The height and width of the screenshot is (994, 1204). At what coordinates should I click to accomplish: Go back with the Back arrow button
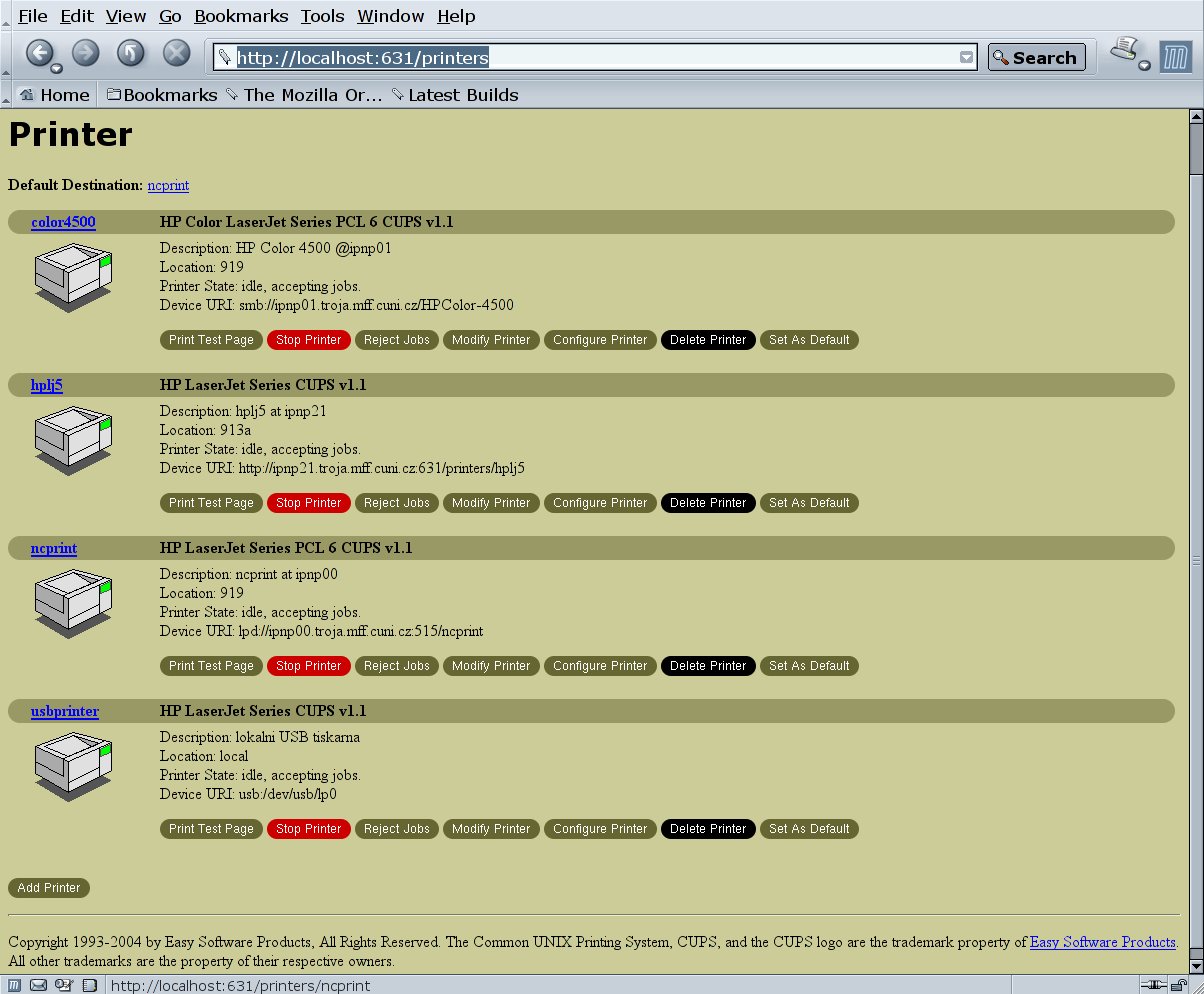click(x=38, y=53)
